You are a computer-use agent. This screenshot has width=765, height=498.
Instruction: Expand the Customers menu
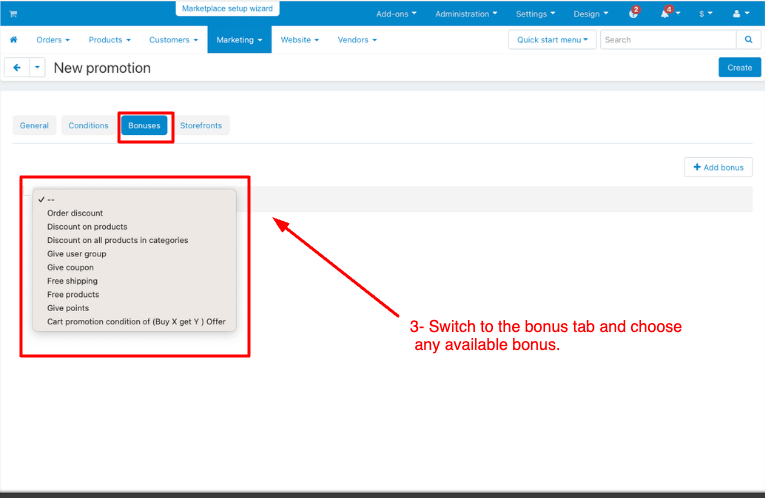click(x=173, y=40)
